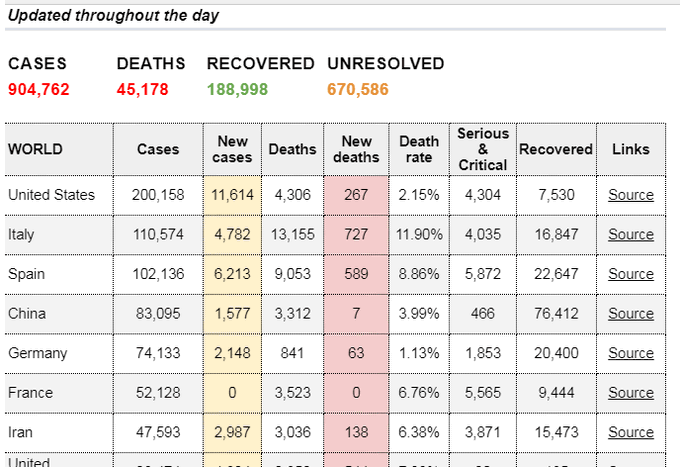Open the Germany Source link
Screen dimensions: 680x467
pyautogui.click(x=631, y=353)
